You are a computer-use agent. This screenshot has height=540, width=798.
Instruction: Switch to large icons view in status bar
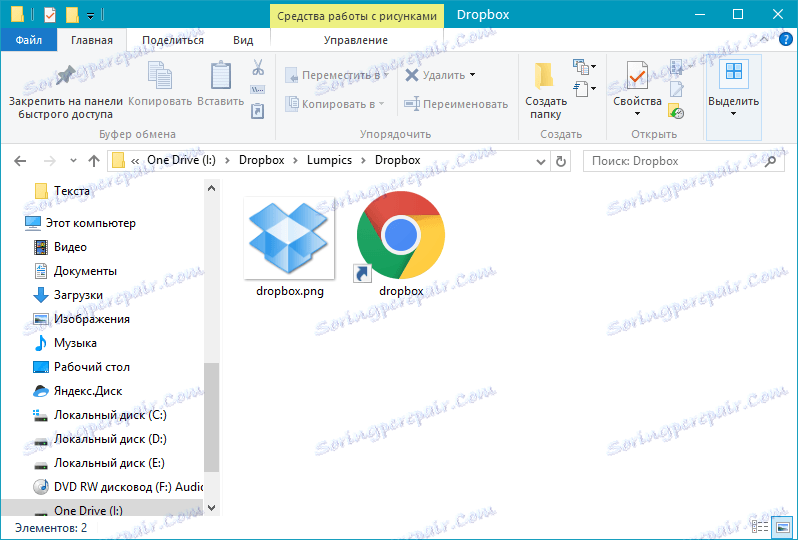[782, 527]
